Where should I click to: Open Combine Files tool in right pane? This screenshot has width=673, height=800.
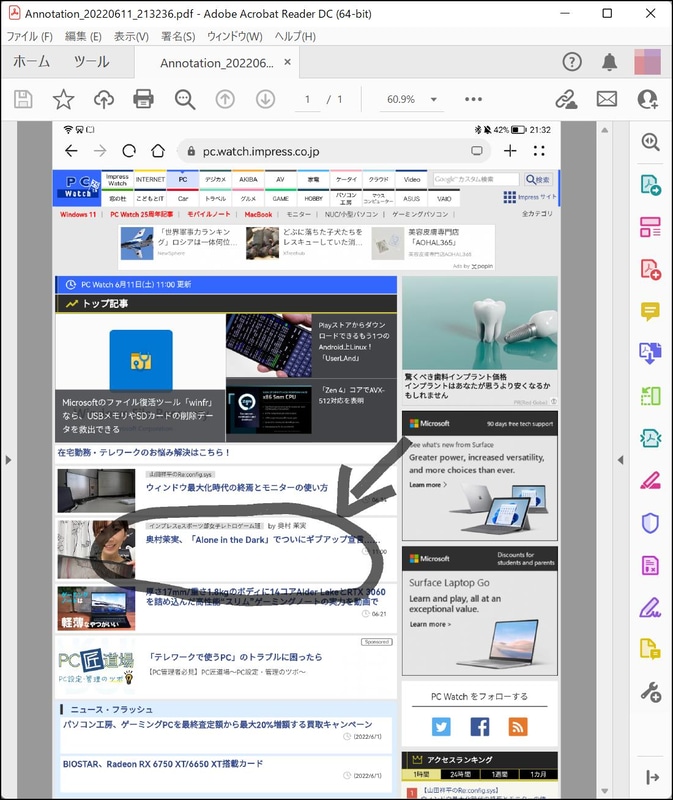(x=650, y=353)
